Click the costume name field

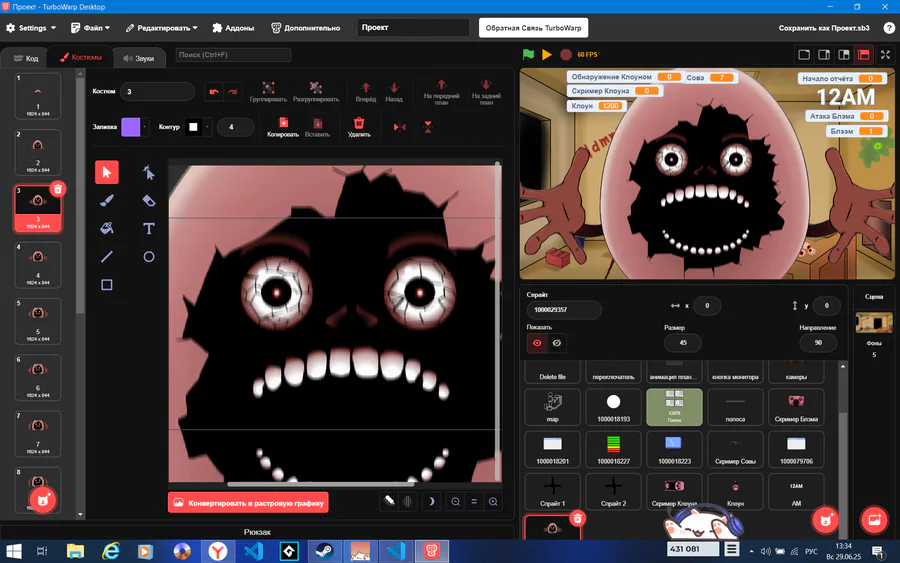point(157,92)
